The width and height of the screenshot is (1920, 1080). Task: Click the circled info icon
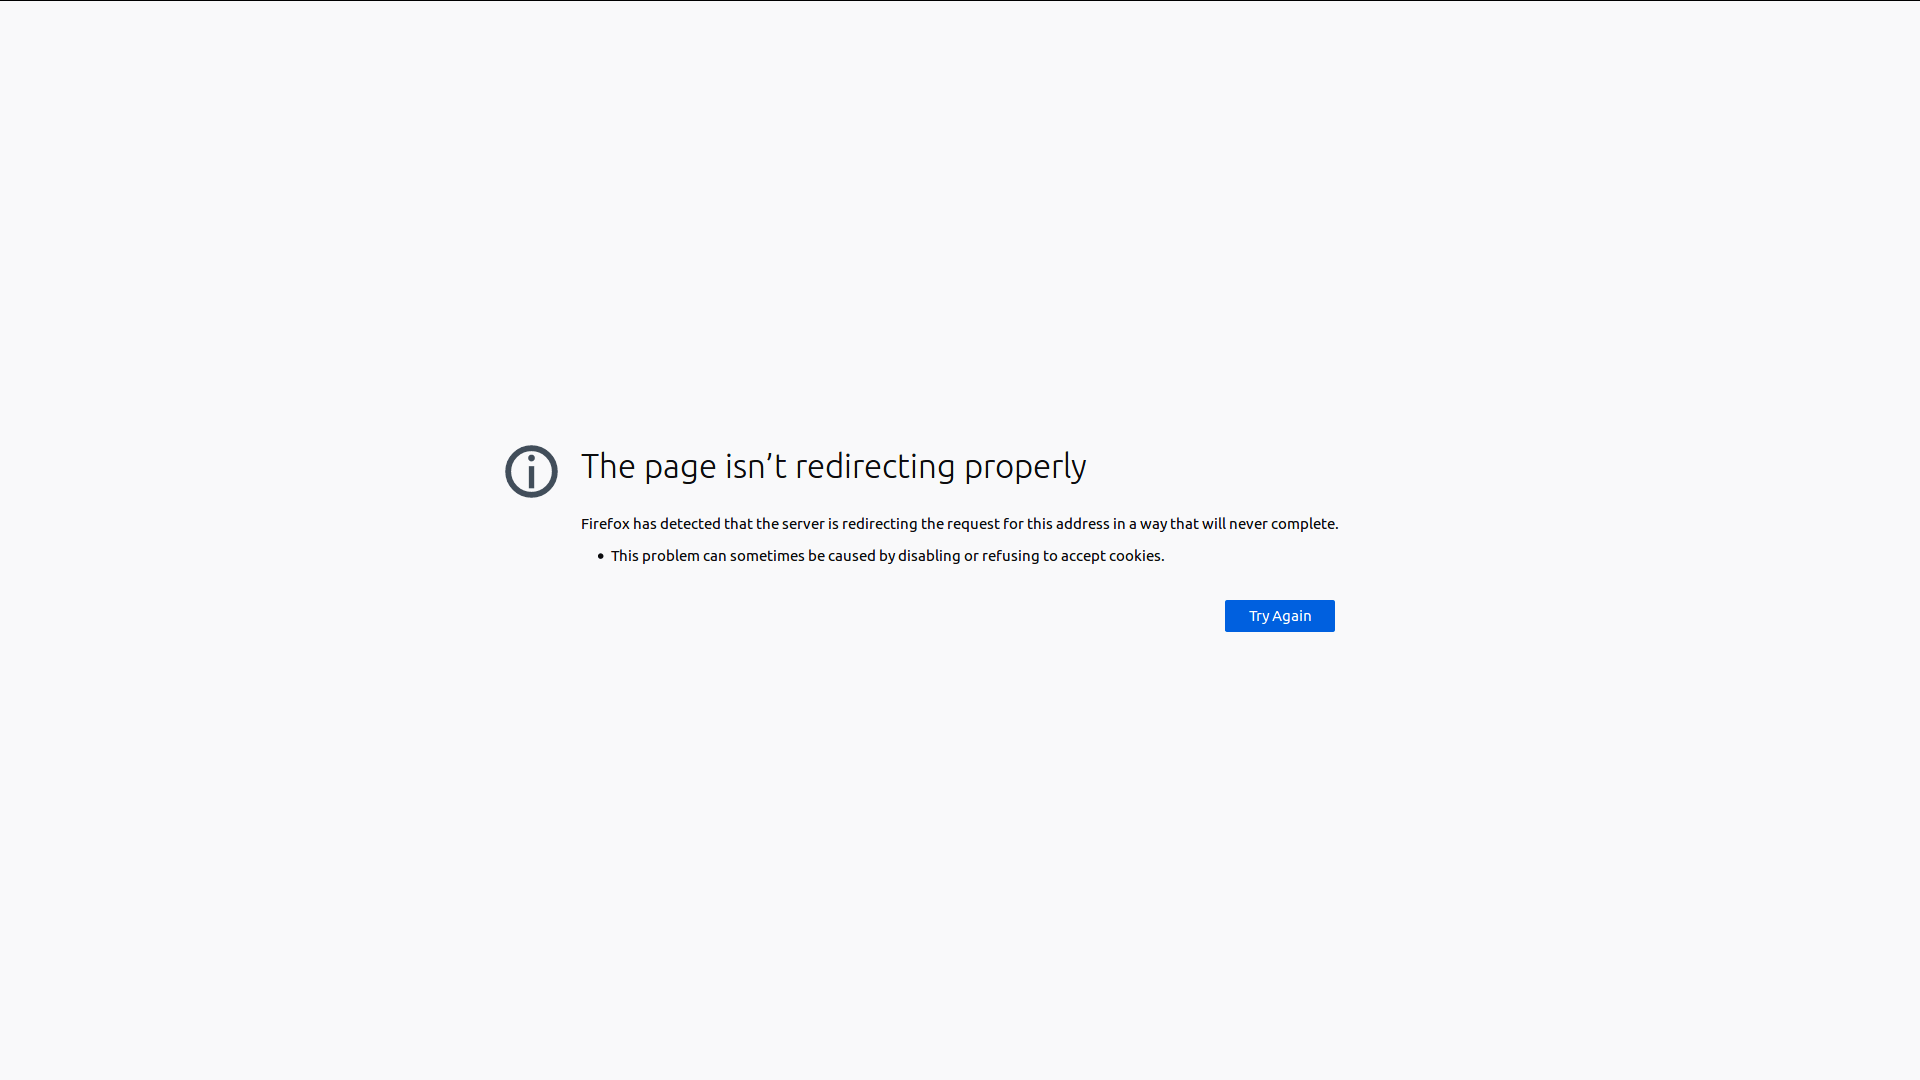click(x=531, y=471)
